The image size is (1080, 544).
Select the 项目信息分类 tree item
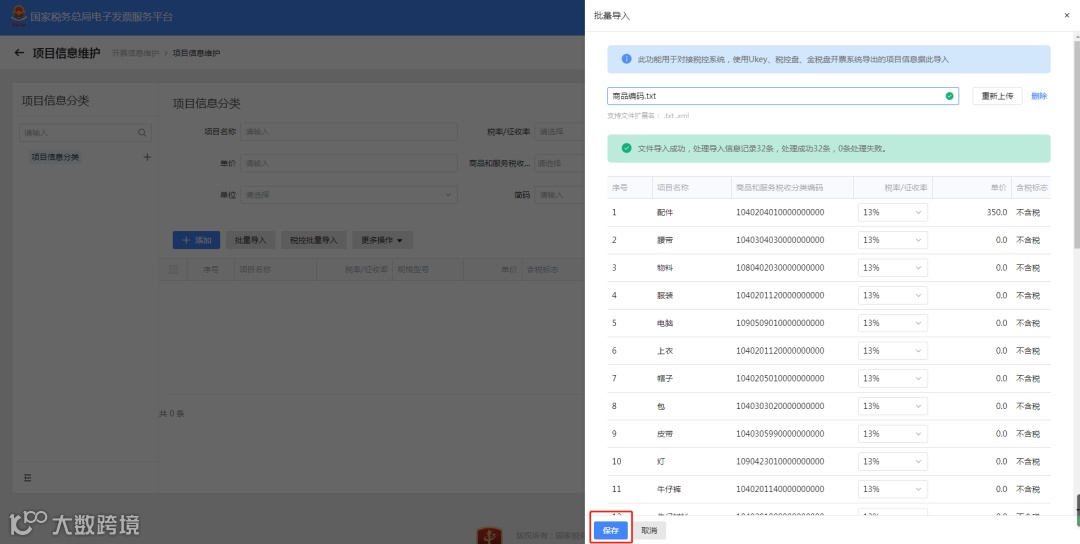click(55, 157)
